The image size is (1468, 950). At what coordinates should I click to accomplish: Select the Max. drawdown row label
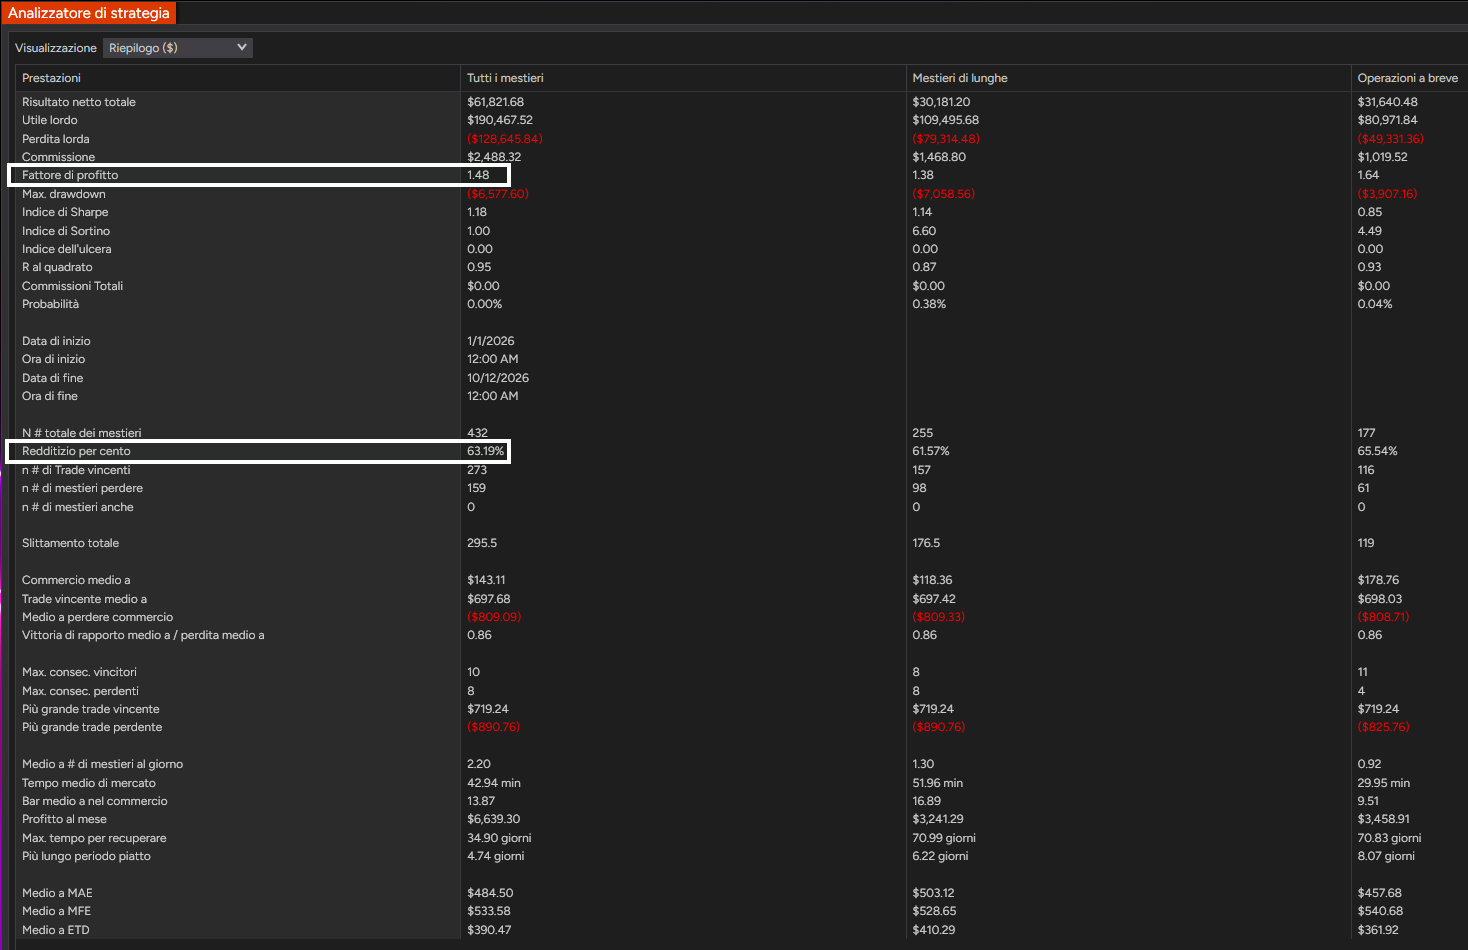[64, 194]
